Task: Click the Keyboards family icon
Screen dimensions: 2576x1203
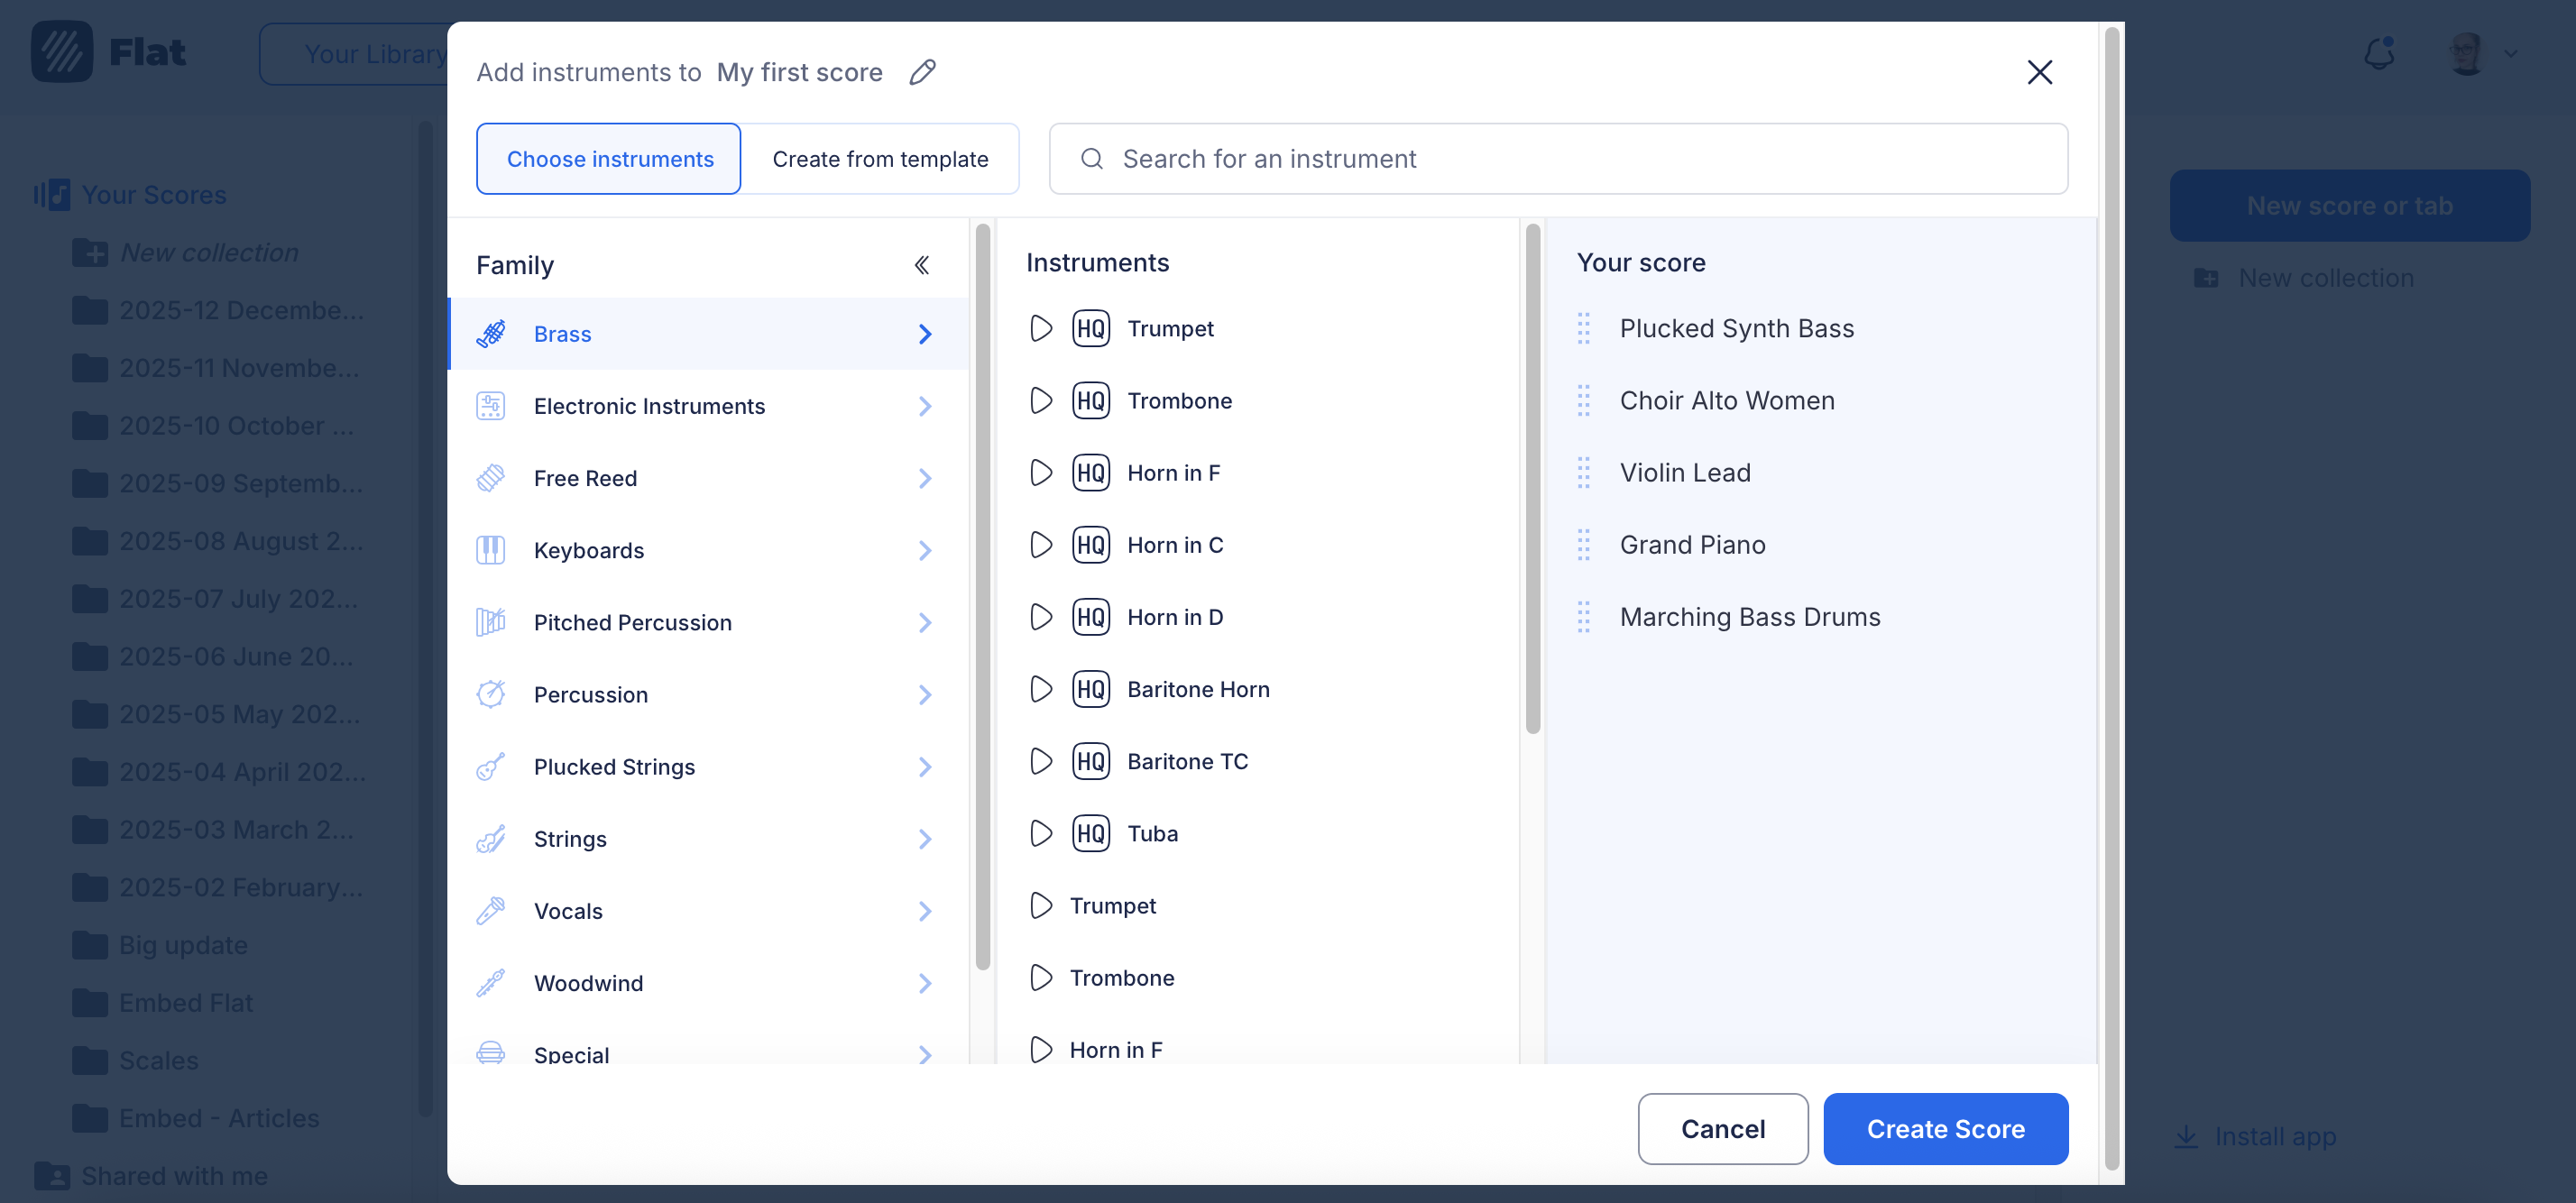Action: click(x=490, y=550)
